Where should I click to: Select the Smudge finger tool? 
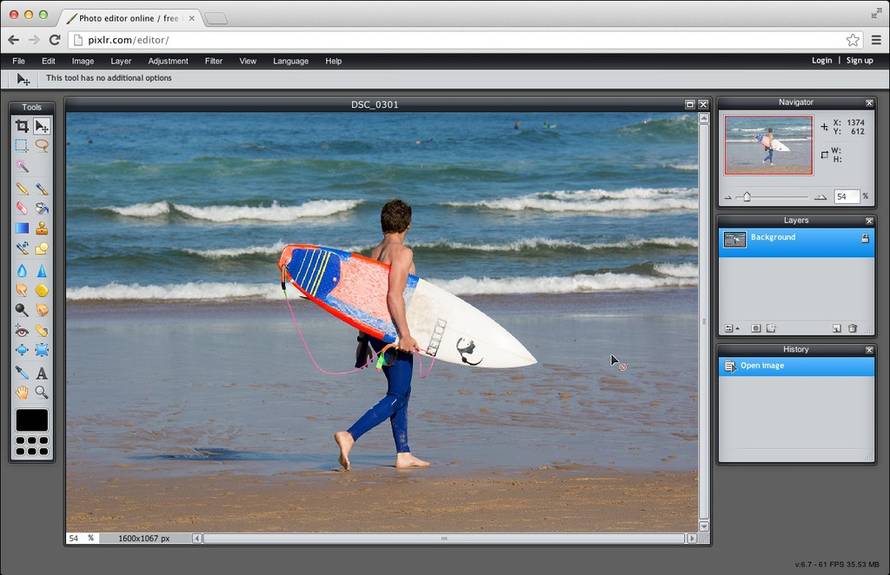coord(22,290)
